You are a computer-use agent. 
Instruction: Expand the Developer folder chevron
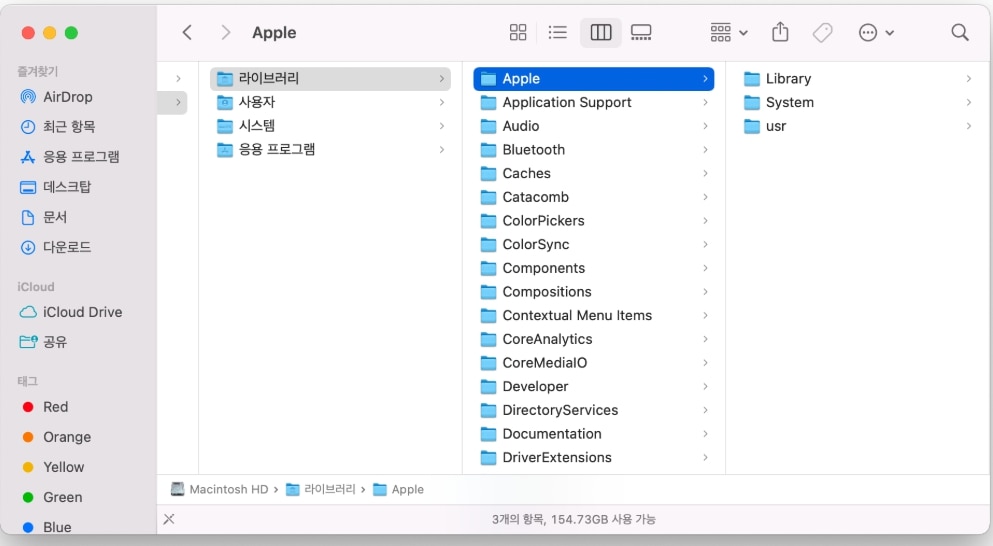pyautogui.click(x=705, y=386)
